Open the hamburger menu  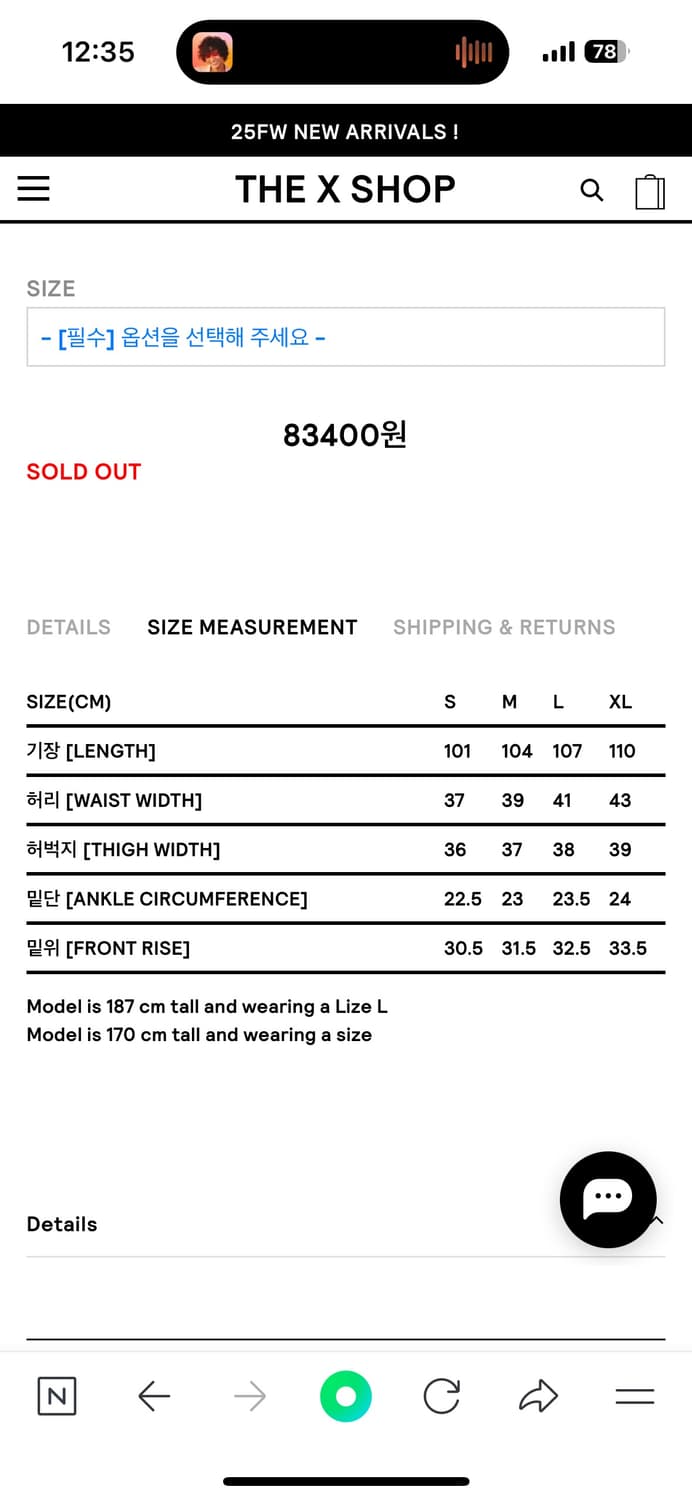tap(33, 189)
